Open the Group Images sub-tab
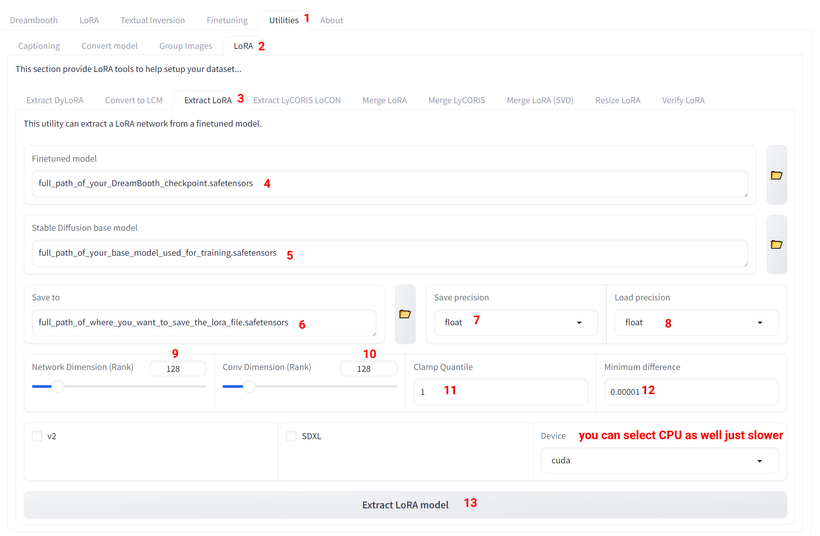The height and width of the screenshot is (536, 820). pos(186,46)
